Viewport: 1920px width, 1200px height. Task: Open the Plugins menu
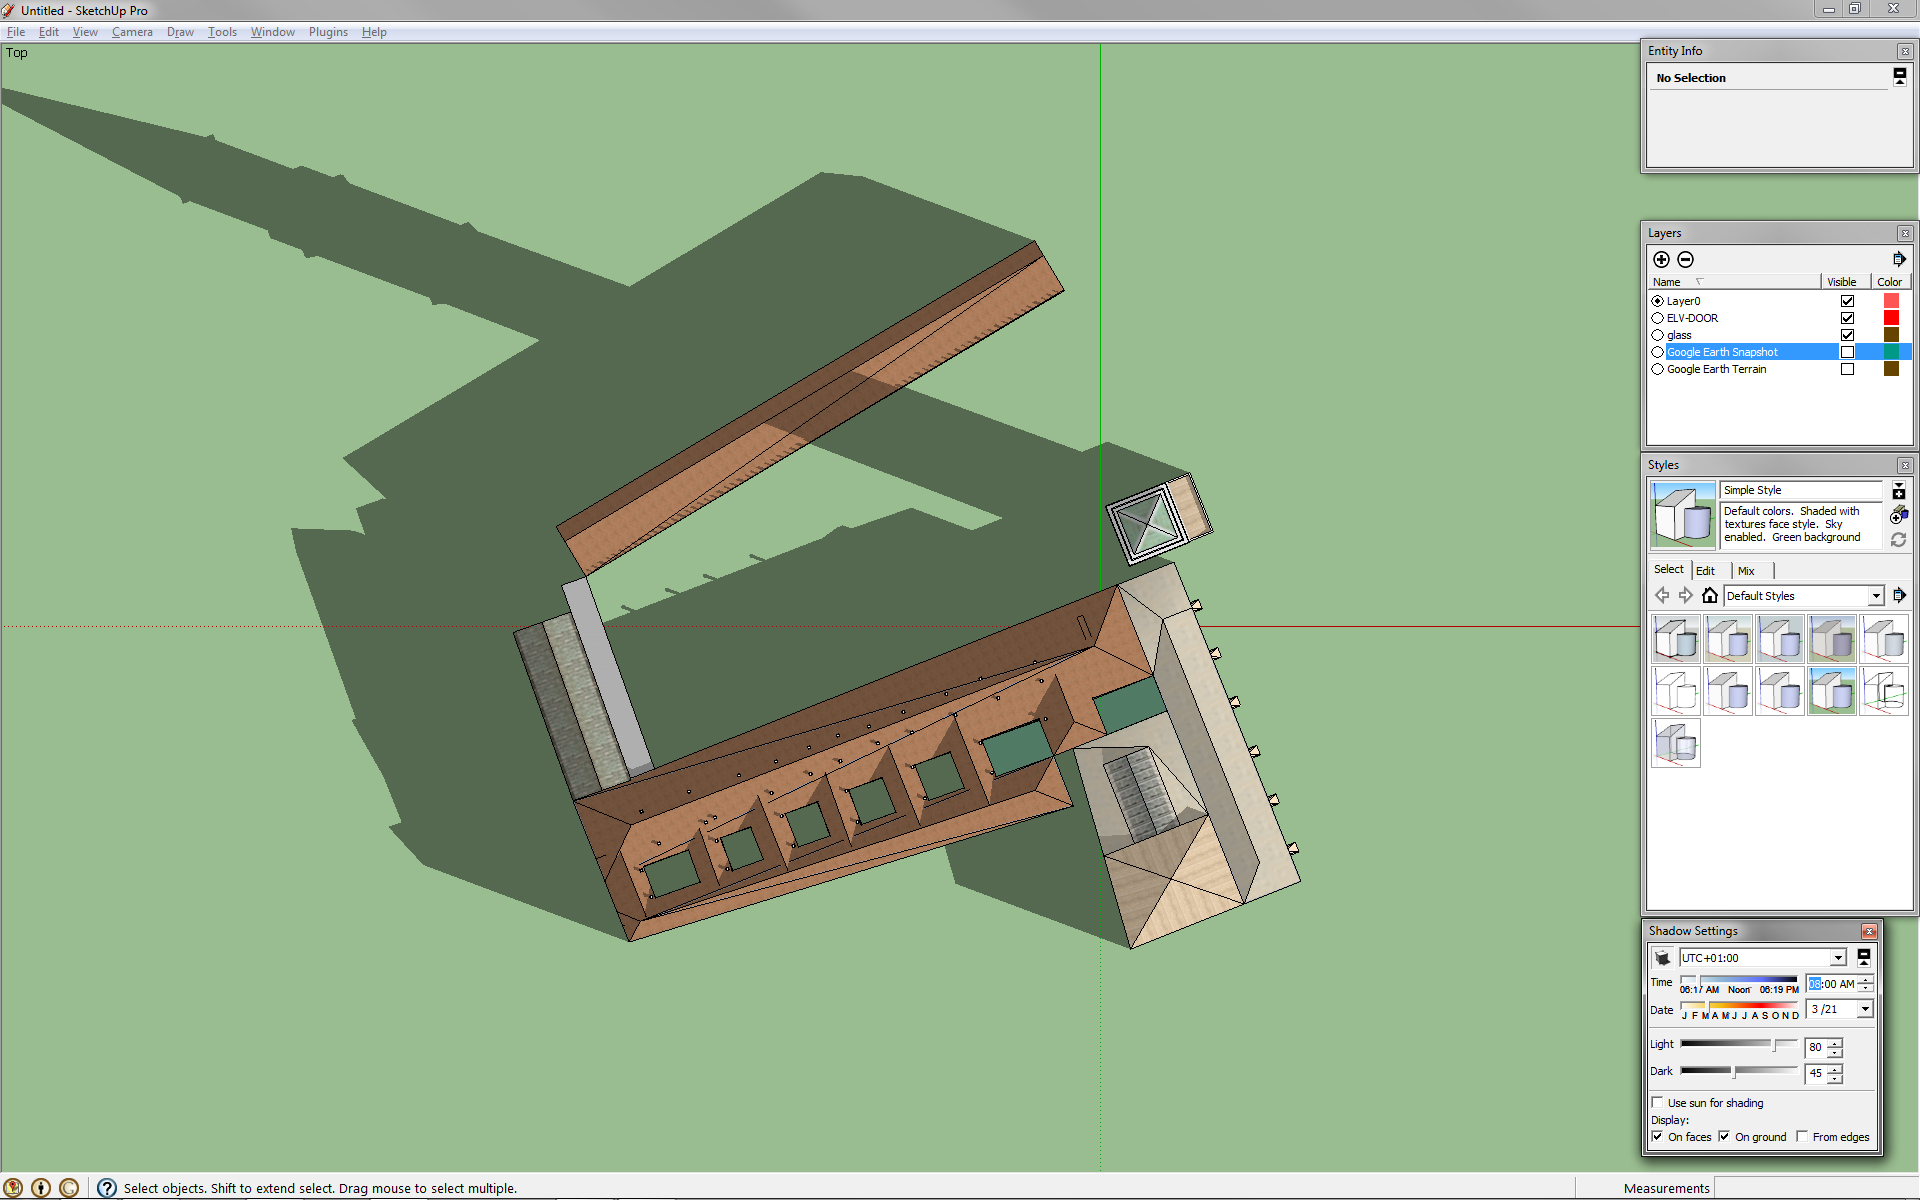click(328, 32)
